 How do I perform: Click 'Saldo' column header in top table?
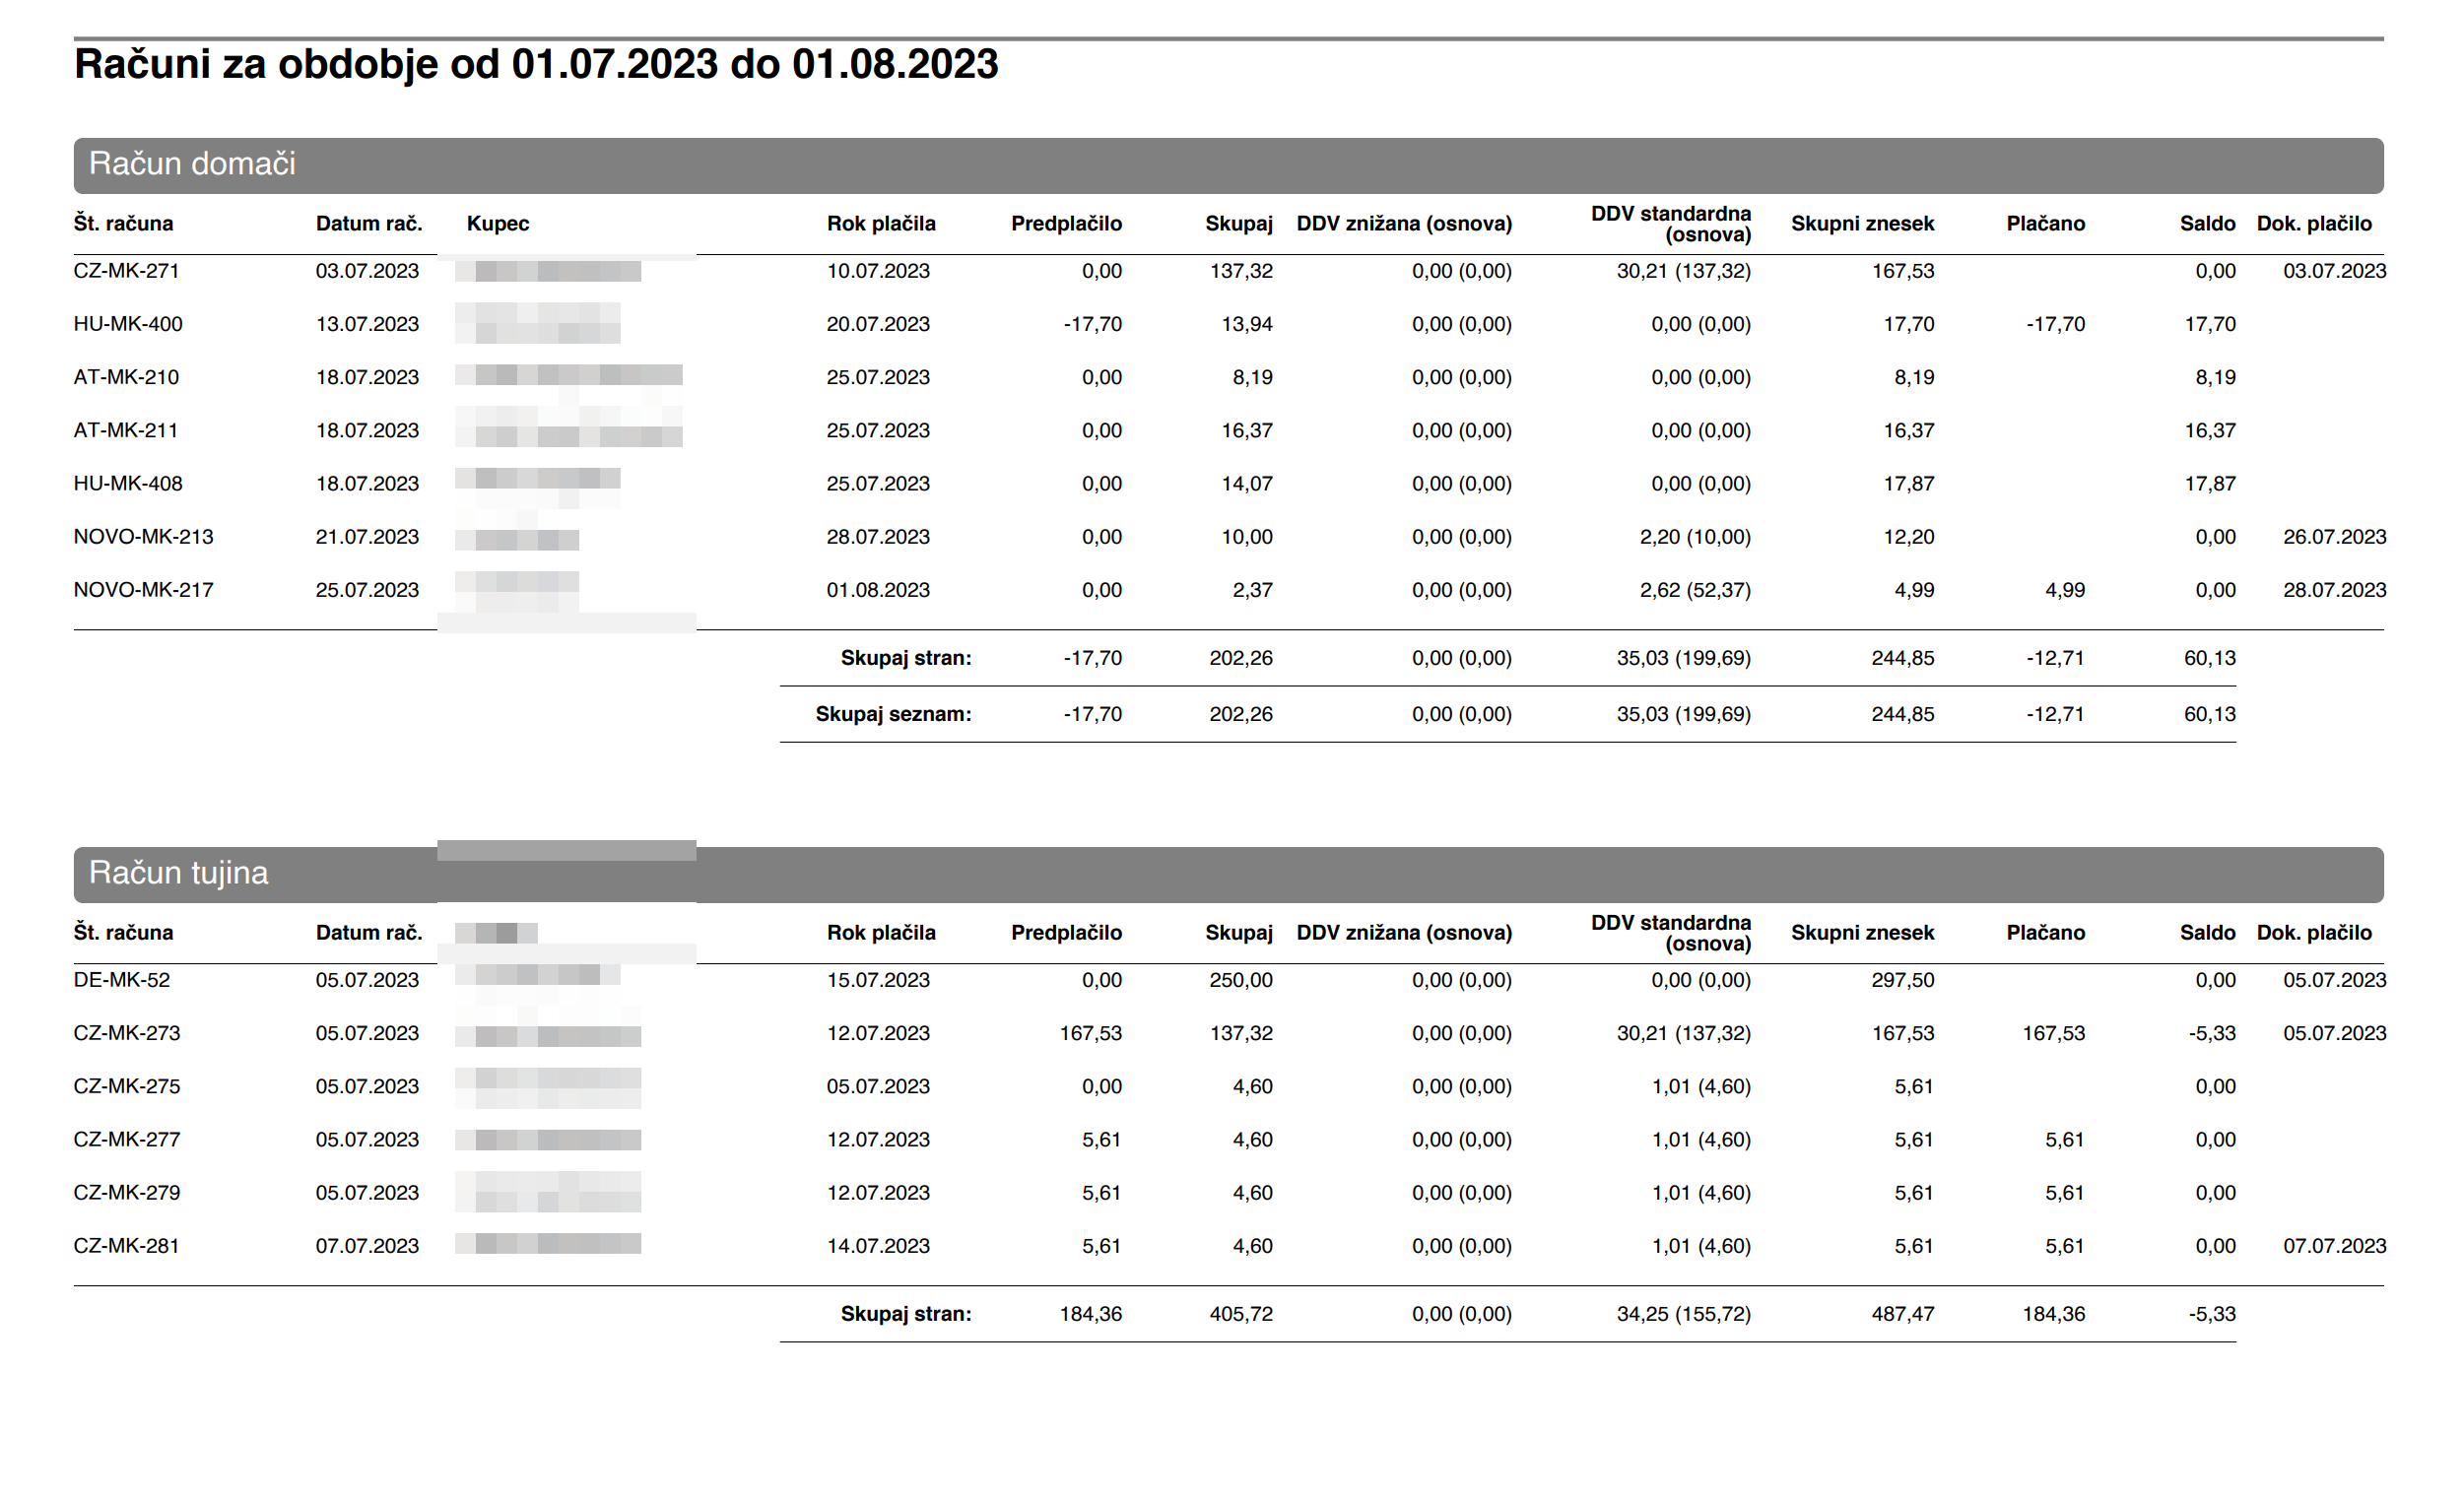2207,223
